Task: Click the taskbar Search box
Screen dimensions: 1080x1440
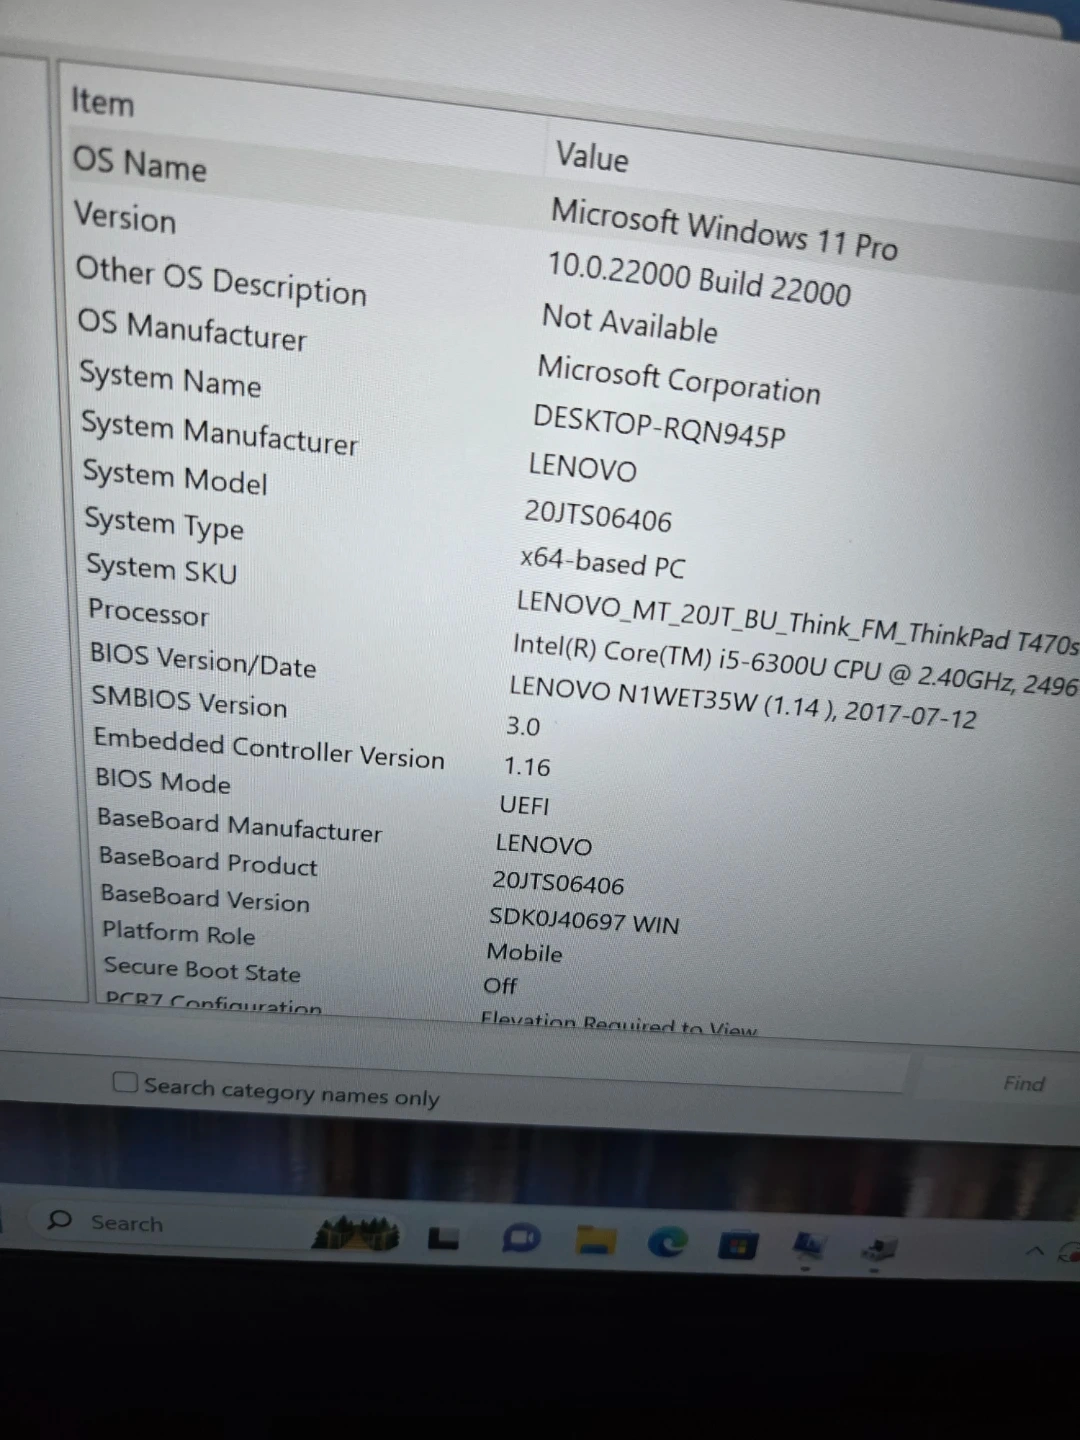Action: [x=127, y=1223]
